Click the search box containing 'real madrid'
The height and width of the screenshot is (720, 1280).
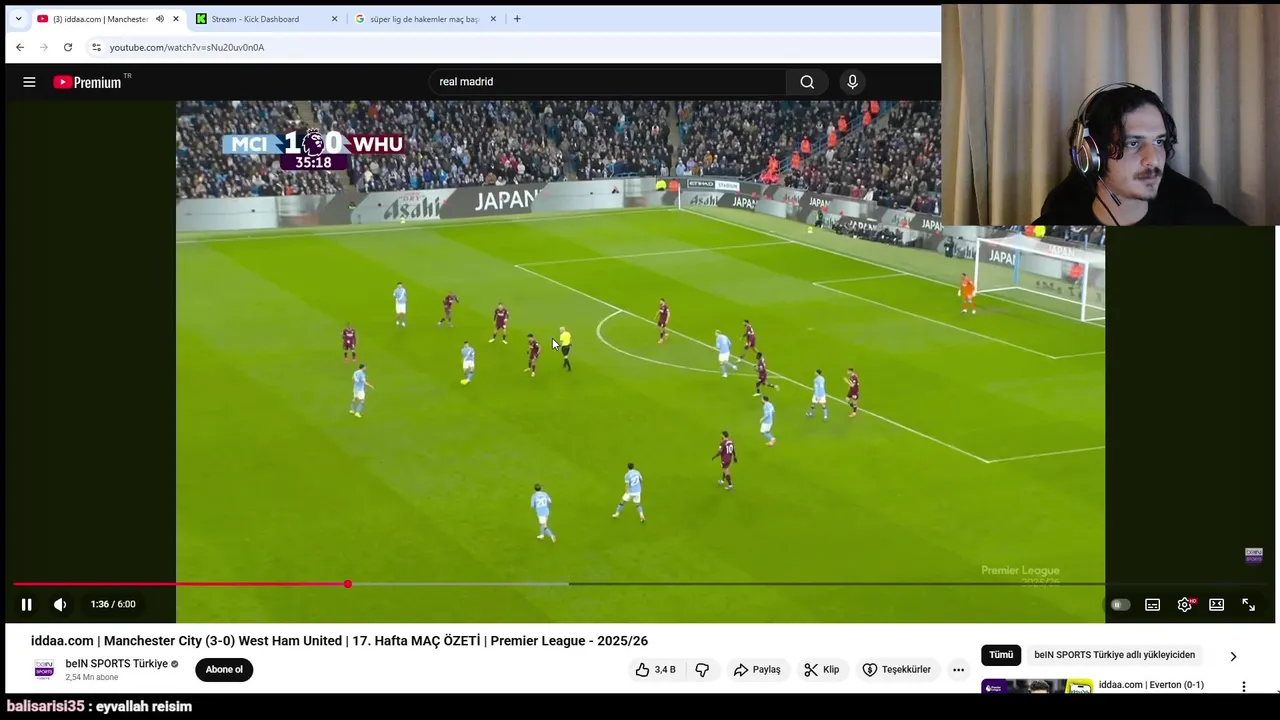[x=610, y=82]
